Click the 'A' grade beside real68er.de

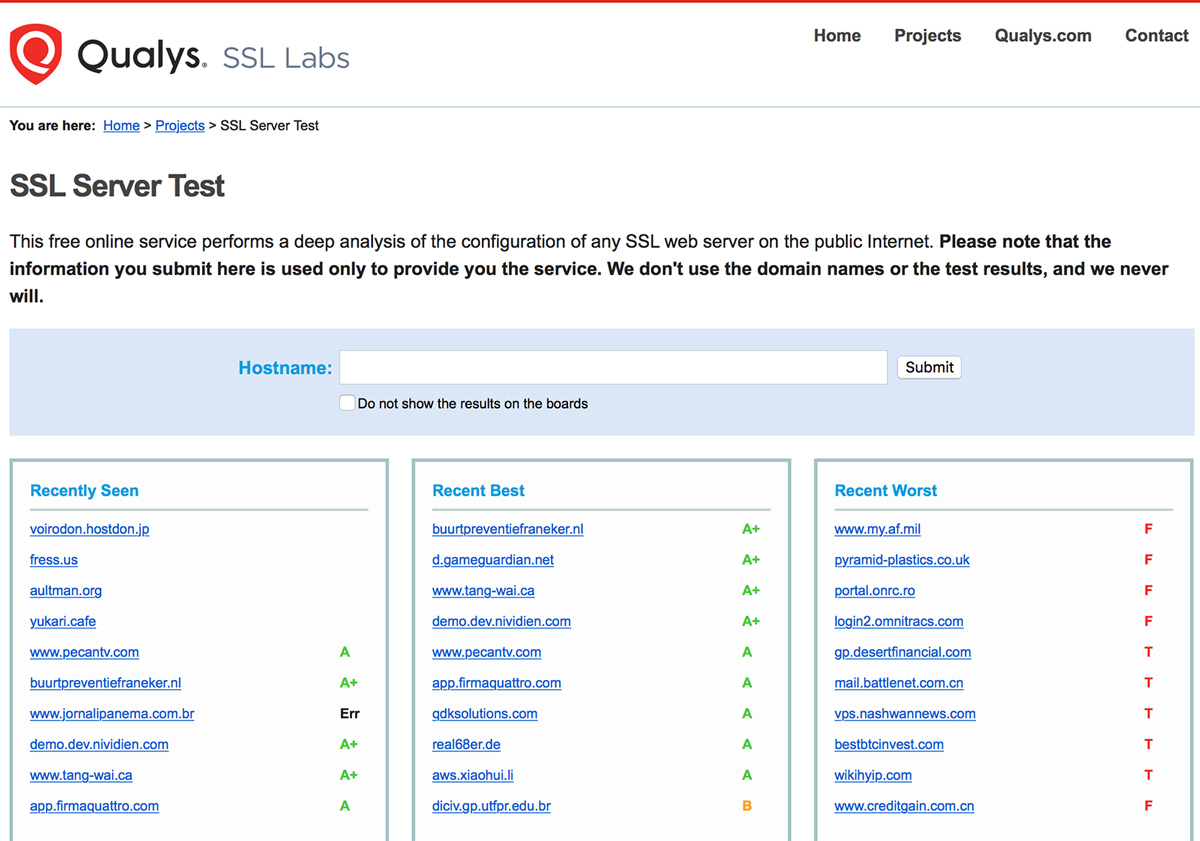(x=747, y=745)
